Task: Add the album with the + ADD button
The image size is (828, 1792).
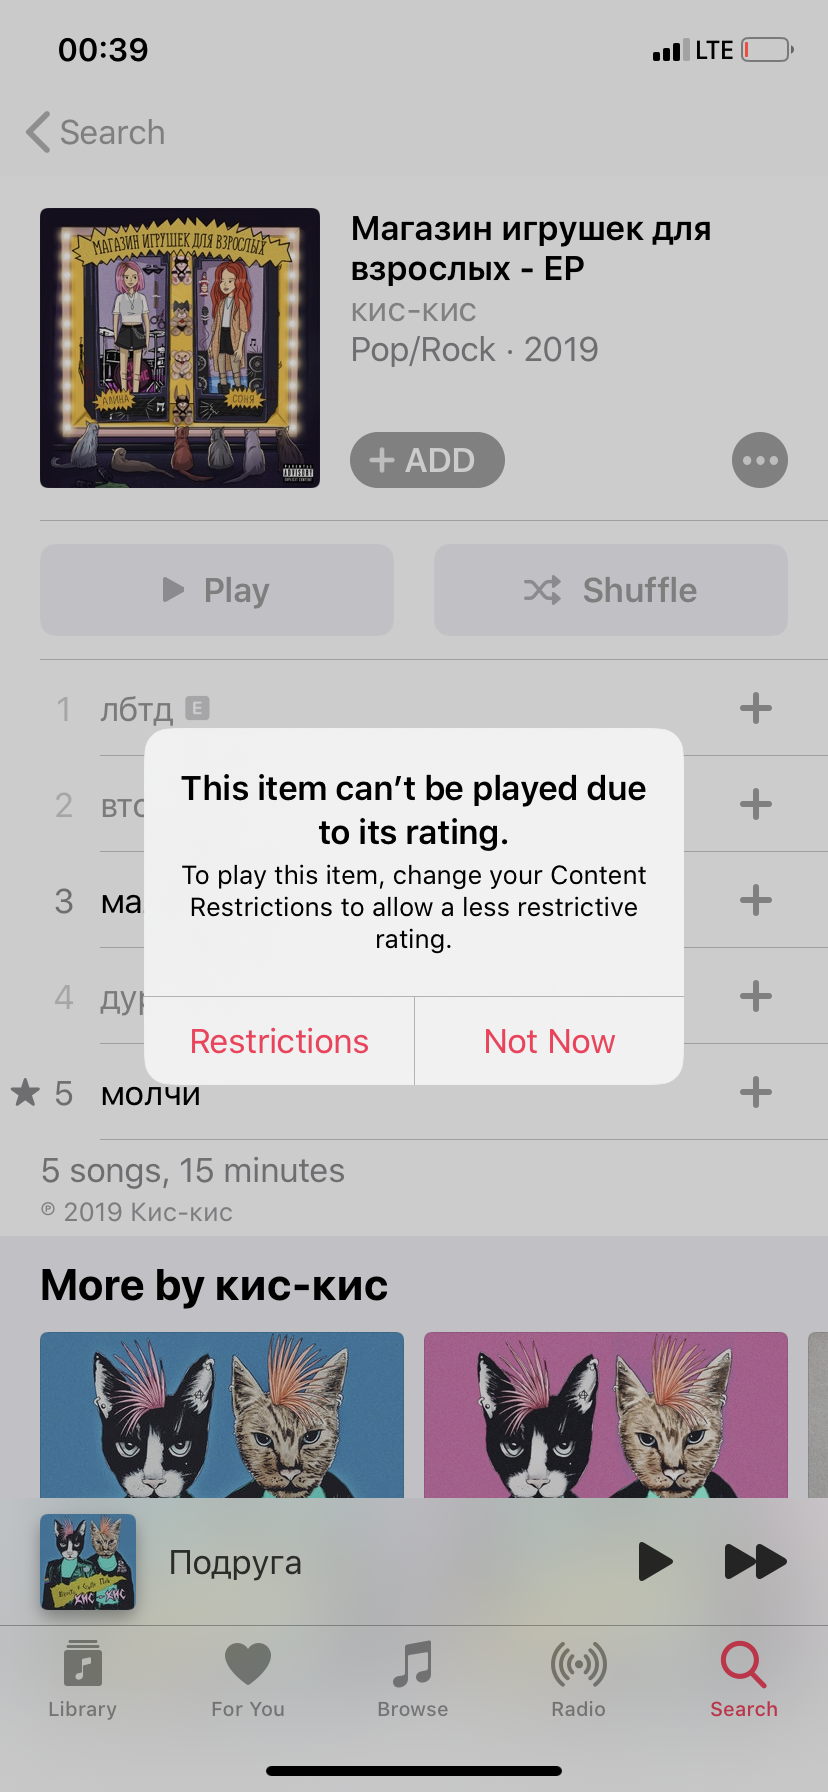Action: (427, 460)
